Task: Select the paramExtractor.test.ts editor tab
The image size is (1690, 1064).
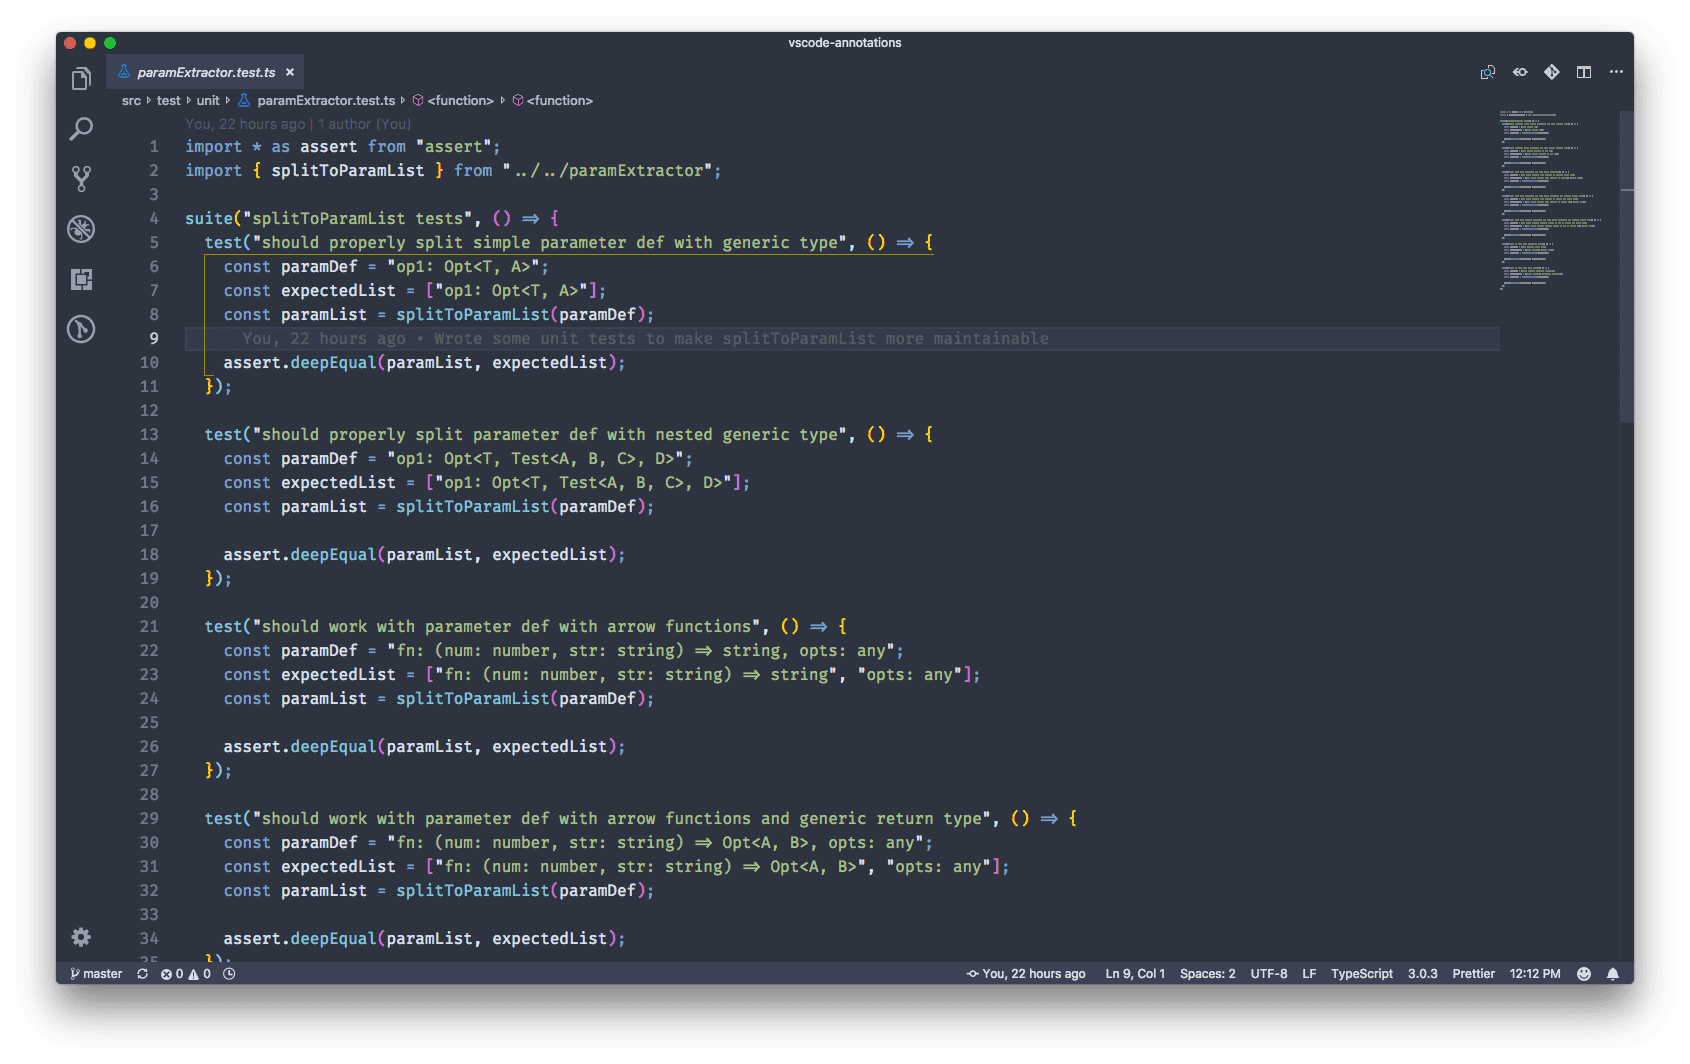Action: (205, 72)
